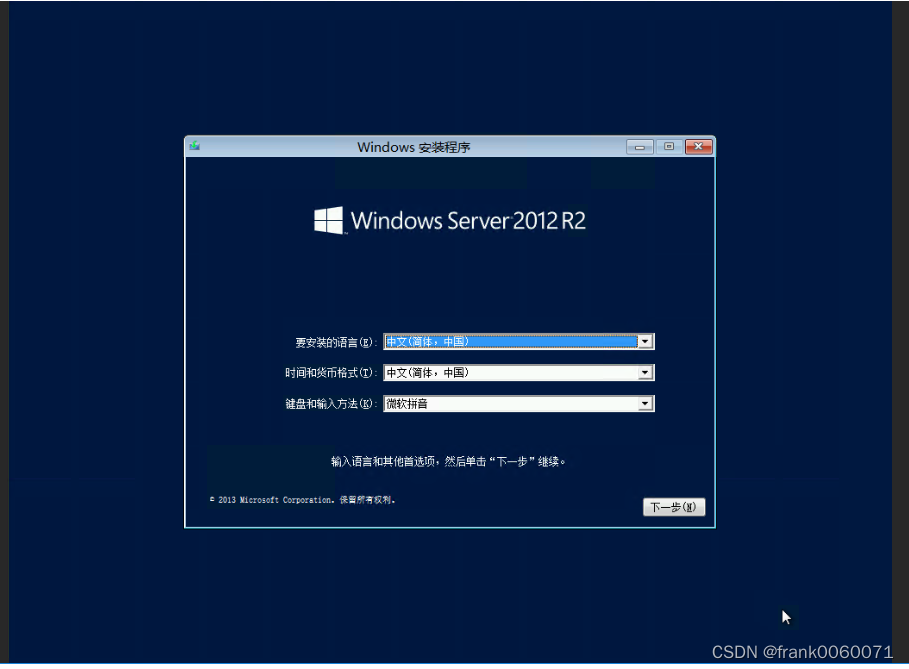
Task: Close the Windows 安装程序 window
Action: [x=699, y=147]
